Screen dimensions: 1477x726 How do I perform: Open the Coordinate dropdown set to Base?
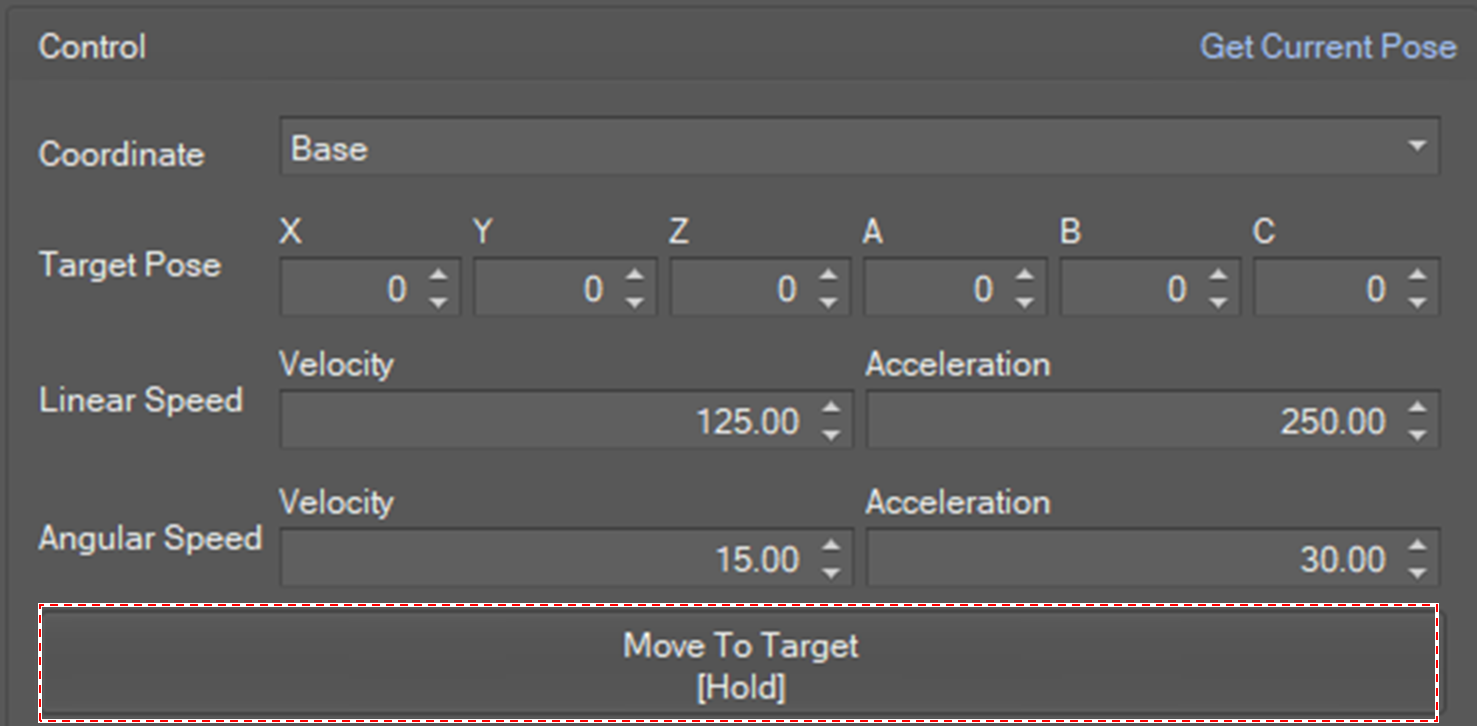(858, 147)
